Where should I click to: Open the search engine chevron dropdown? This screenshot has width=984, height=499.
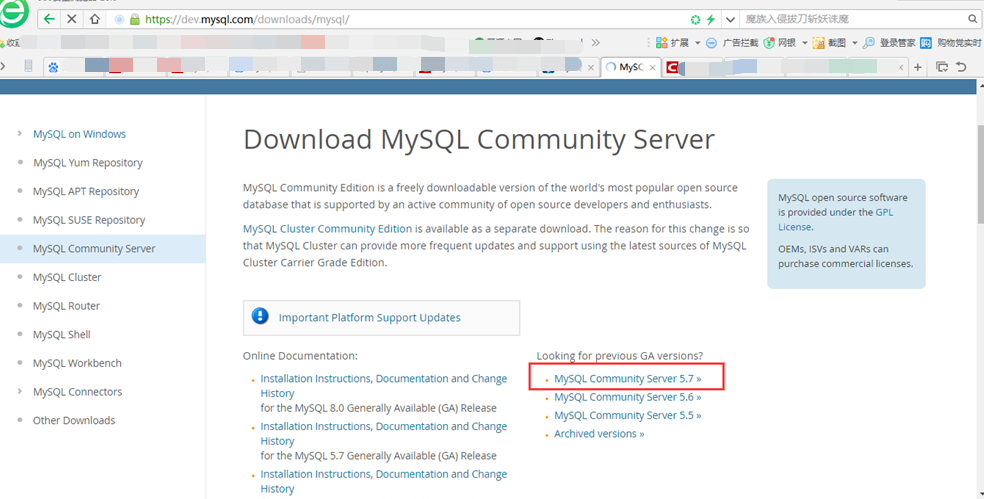pyautogui.click(x=730, y=19)
